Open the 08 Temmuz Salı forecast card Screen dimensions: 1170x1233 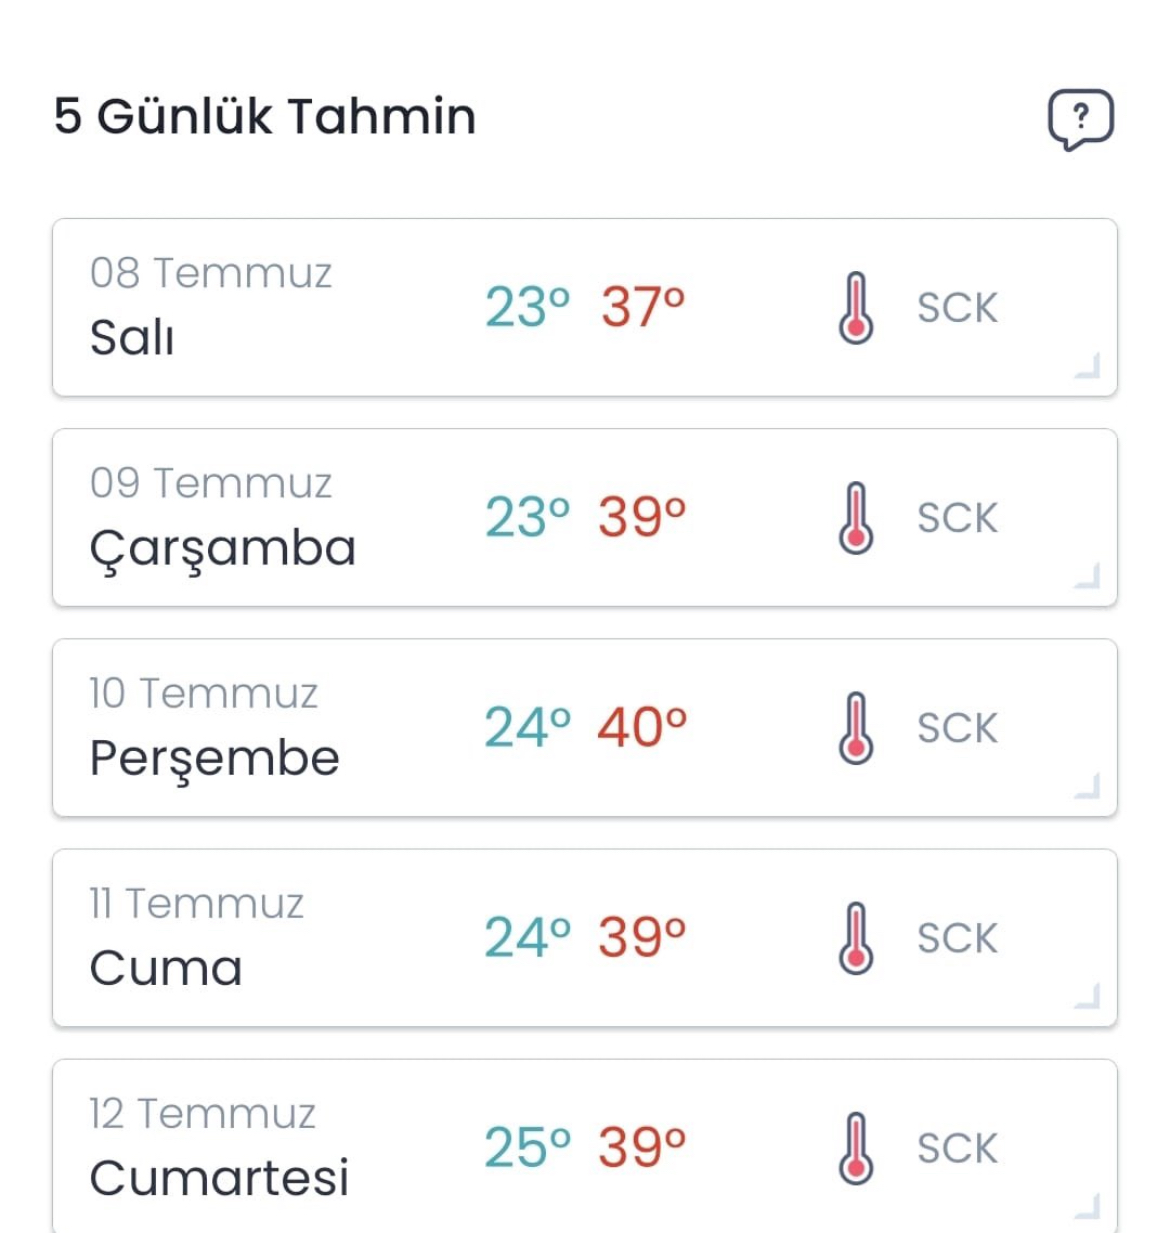coord(585,307)
